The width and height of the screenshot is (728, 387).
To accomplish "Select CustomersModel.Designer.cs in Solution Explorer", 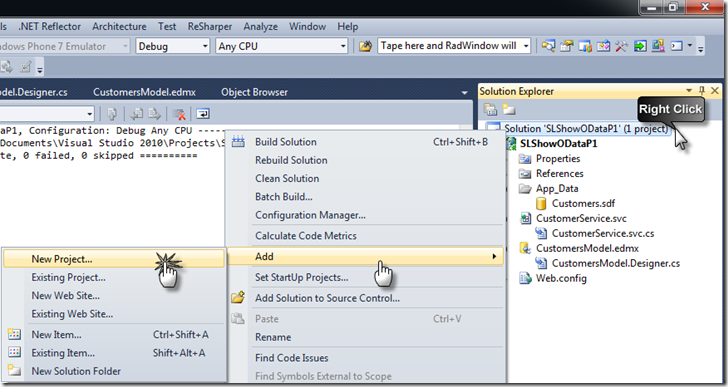I will [x=616, y=264].
